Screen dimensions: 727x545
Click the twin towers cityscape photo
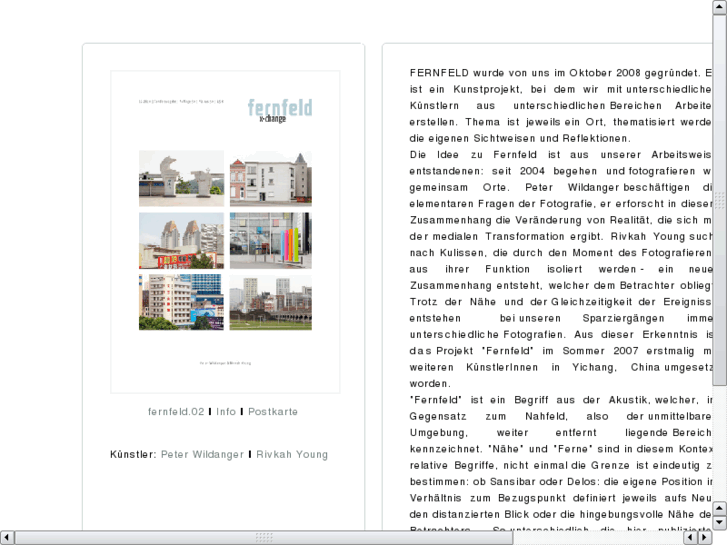click(181, 241)
